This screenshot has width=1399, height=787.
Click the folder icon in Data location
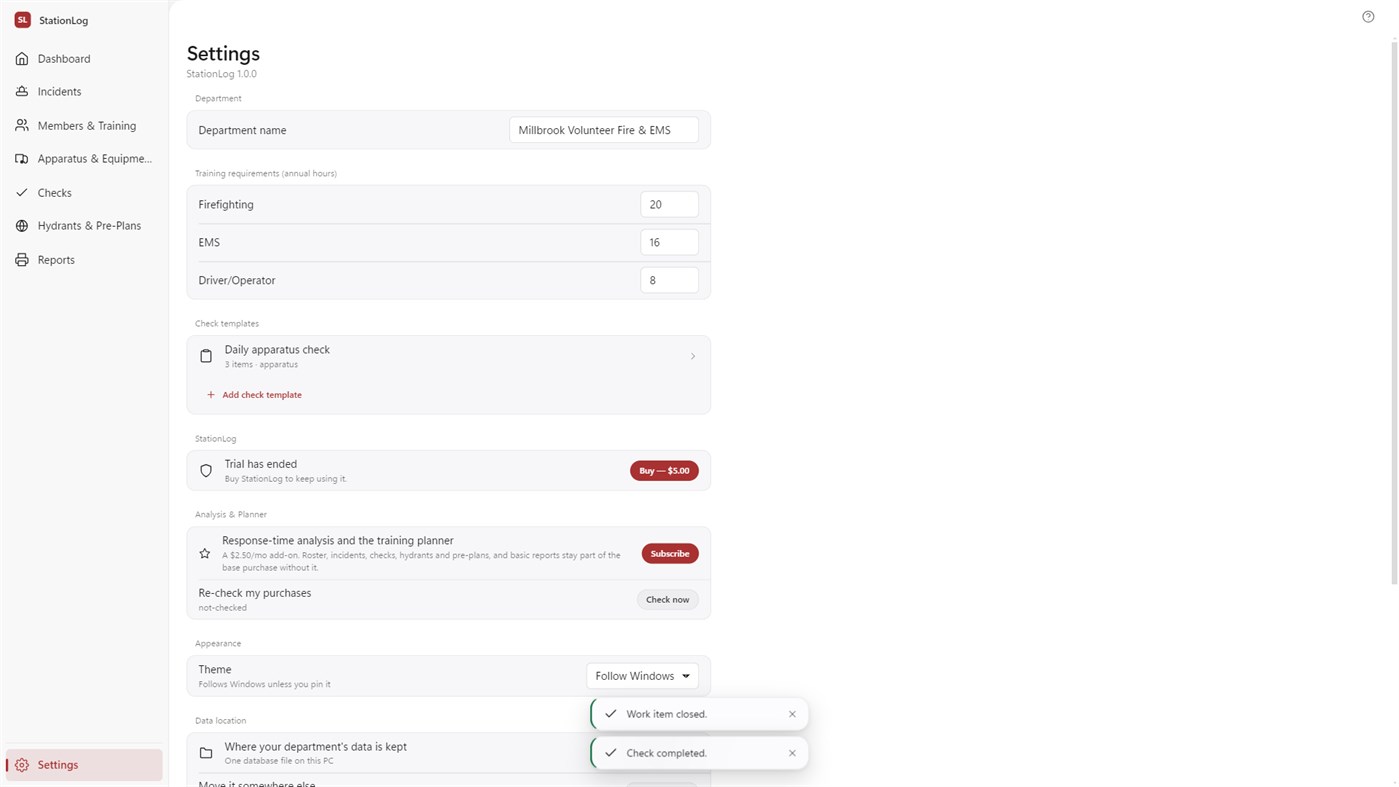[x=206, y=753]
